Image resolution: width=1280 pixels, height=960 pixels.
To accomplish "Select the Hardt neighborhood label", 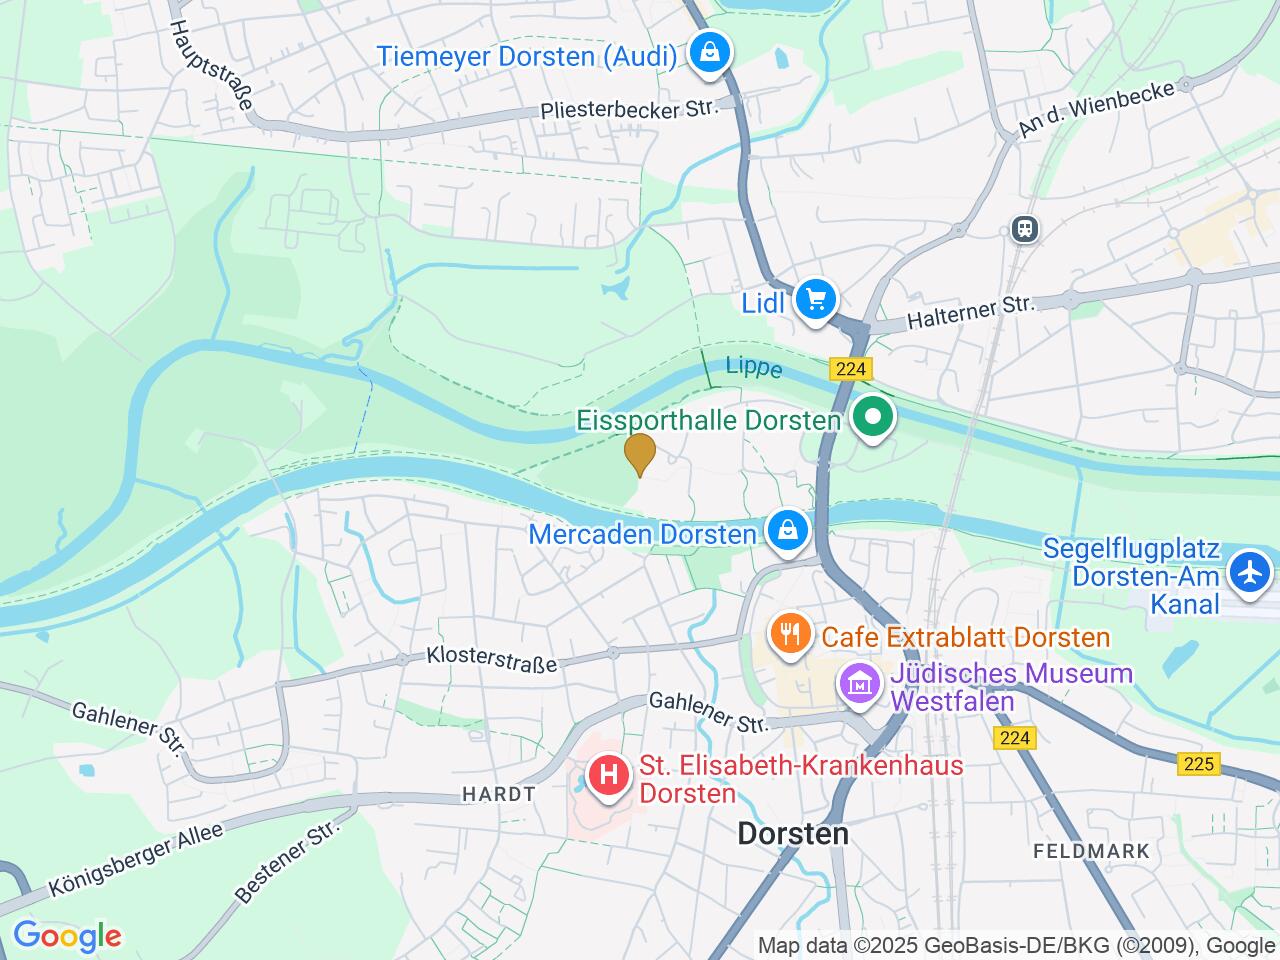I will coord(498,794).
